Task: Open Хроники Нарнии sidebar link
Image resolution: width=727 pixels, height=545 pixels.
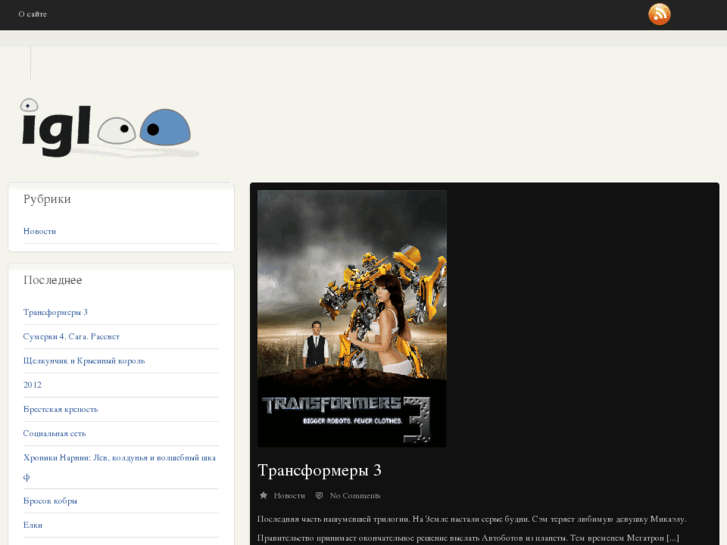Action: [120, 467]
